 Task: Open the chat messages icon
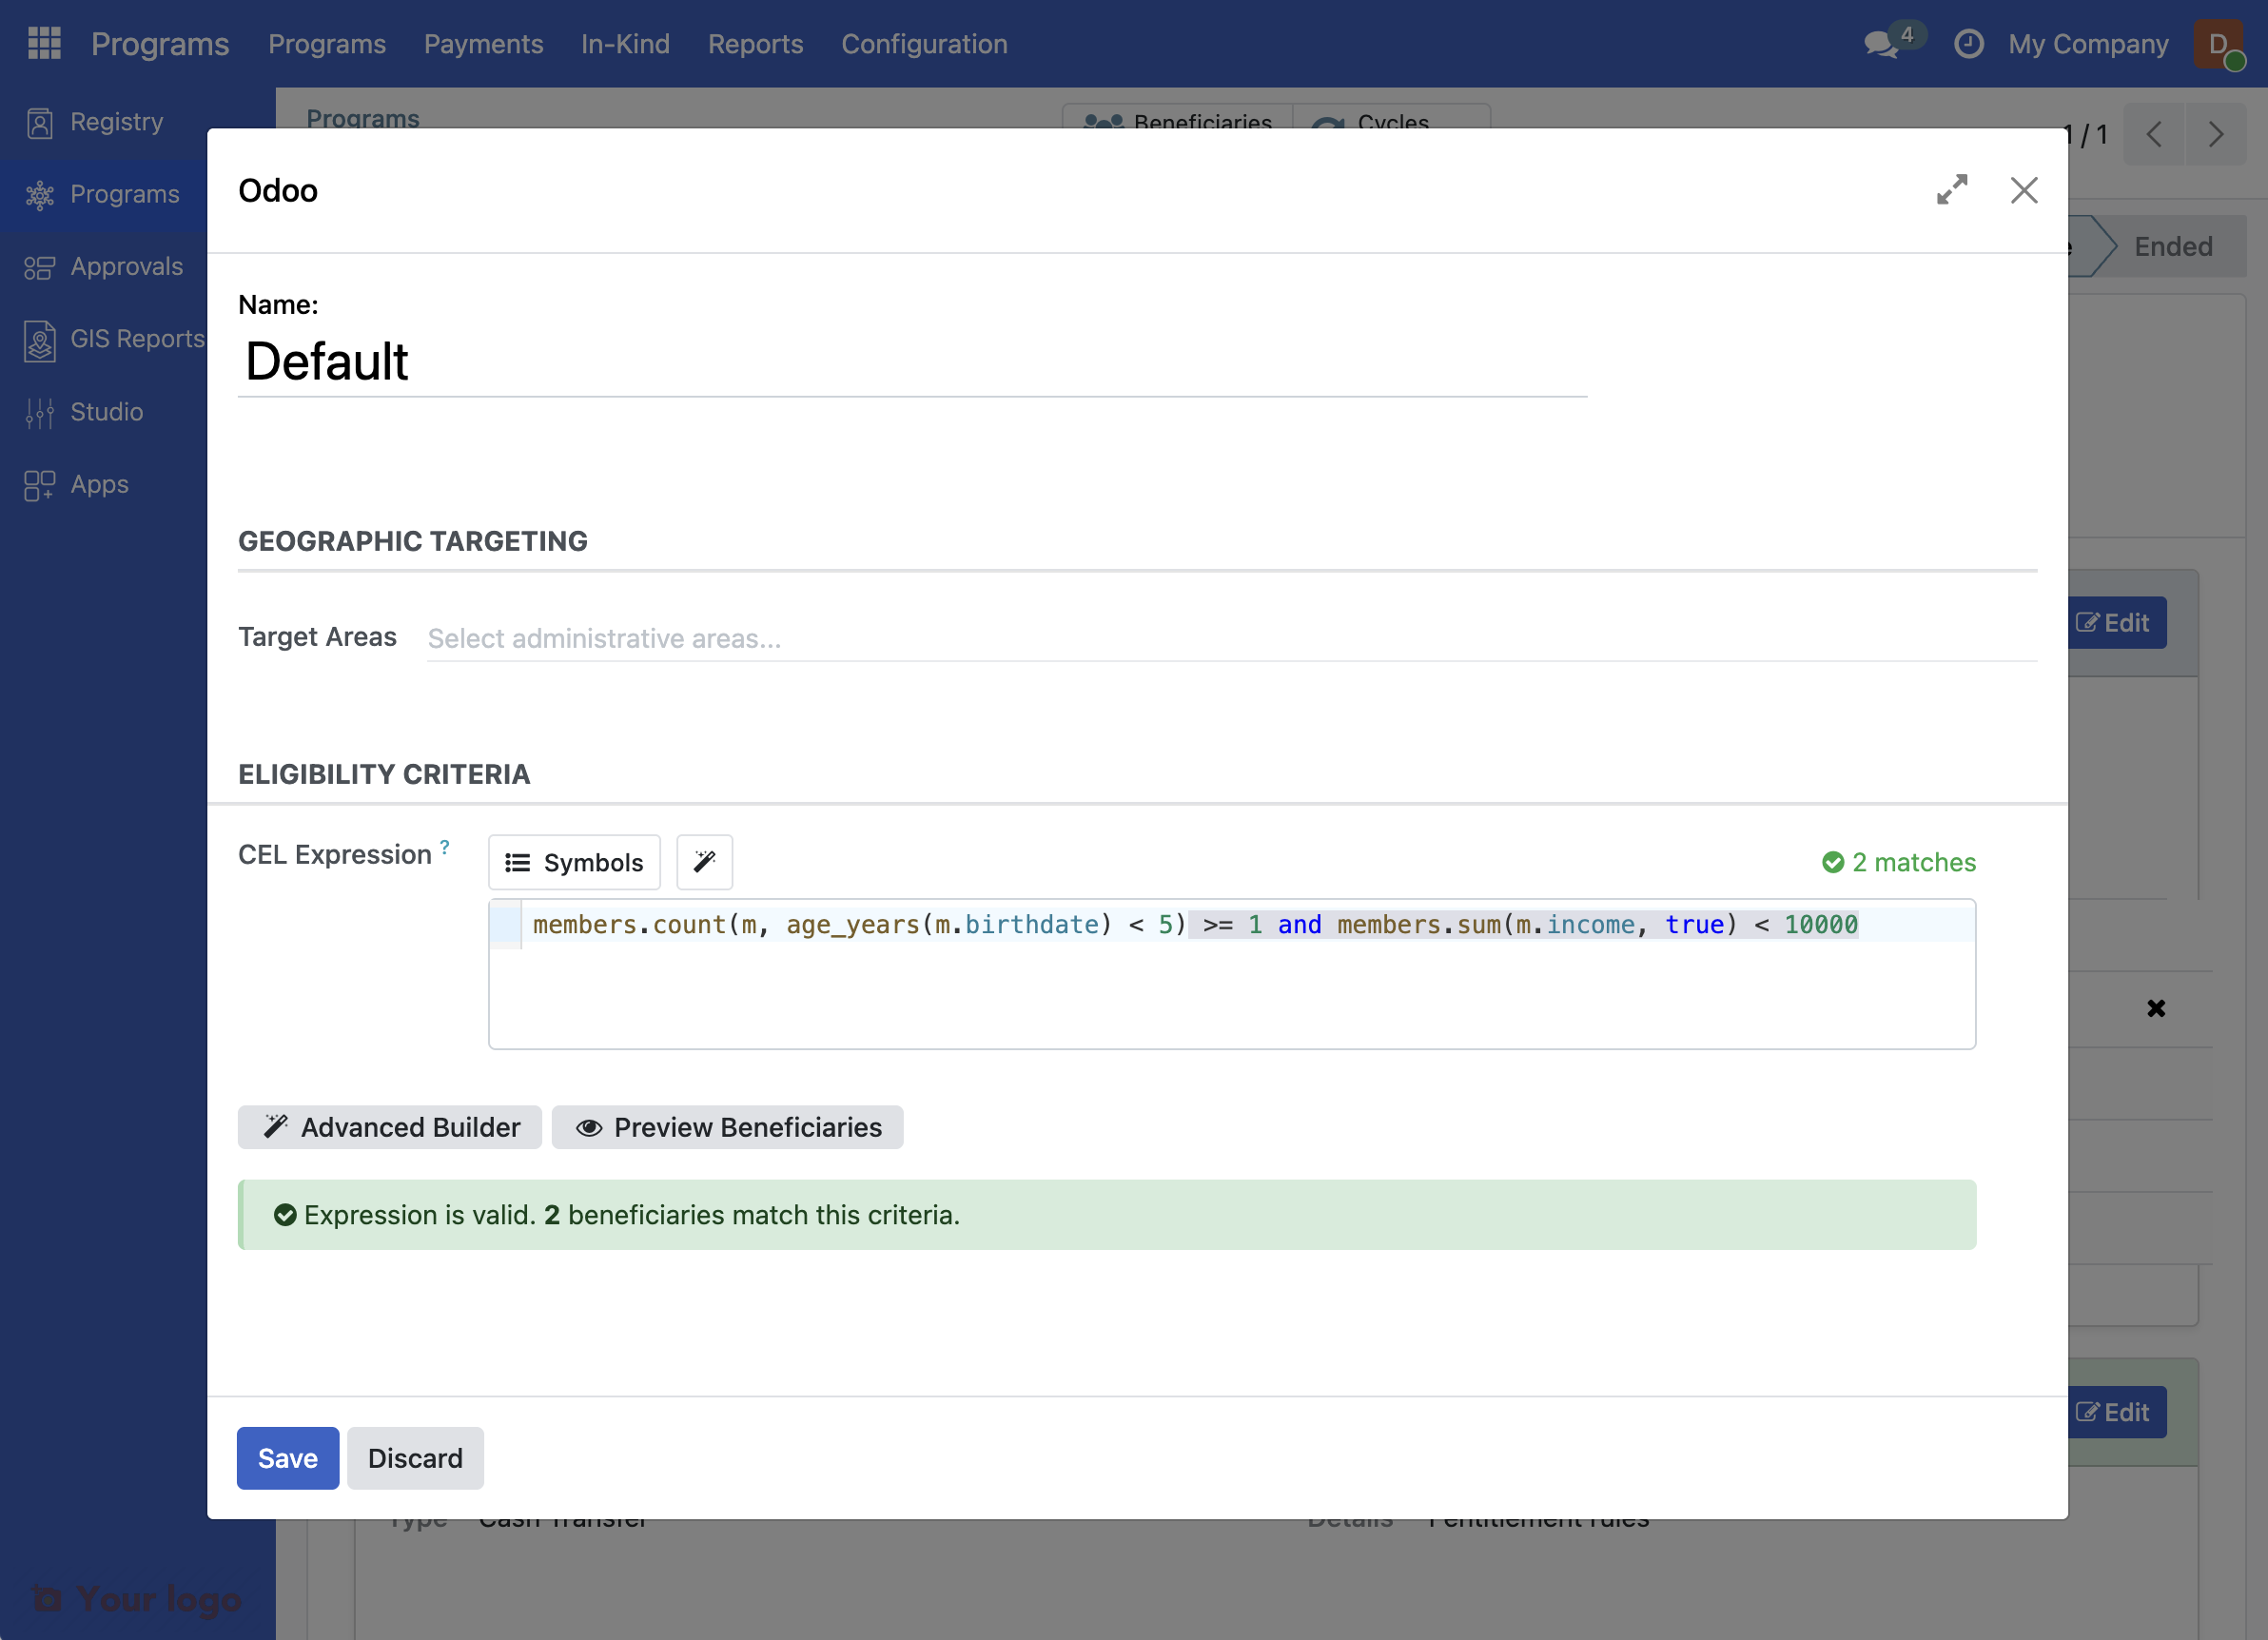click(x=1881, y=44)
